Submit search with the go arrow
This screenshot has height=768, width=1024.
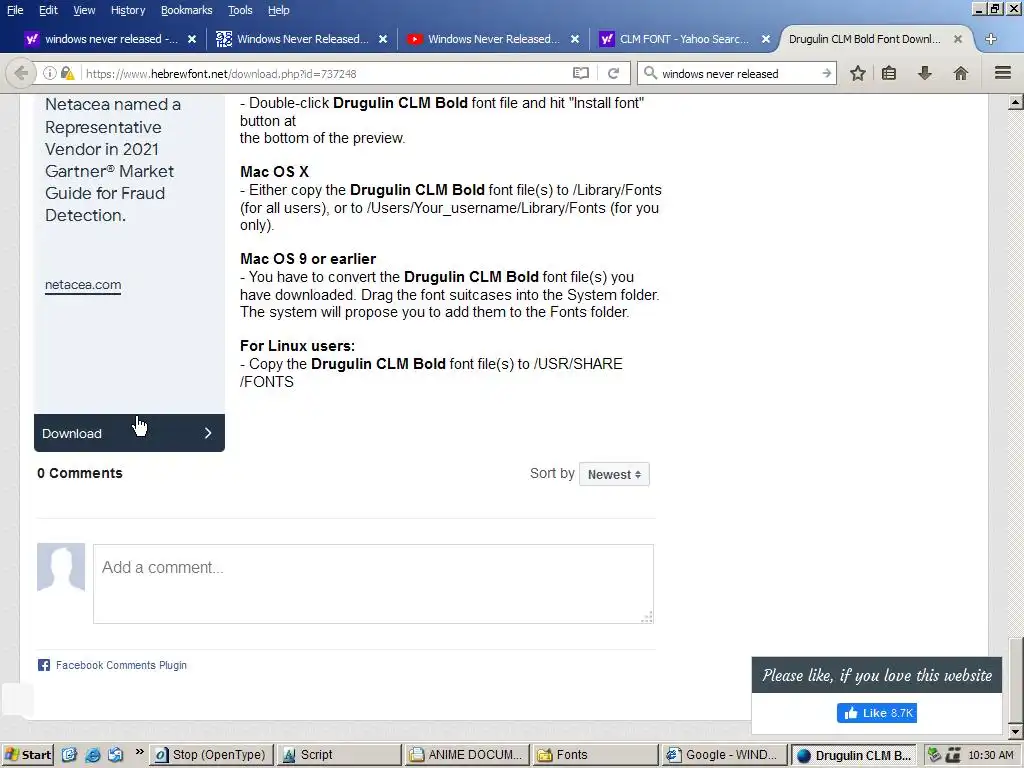click(x=827, y=73)
